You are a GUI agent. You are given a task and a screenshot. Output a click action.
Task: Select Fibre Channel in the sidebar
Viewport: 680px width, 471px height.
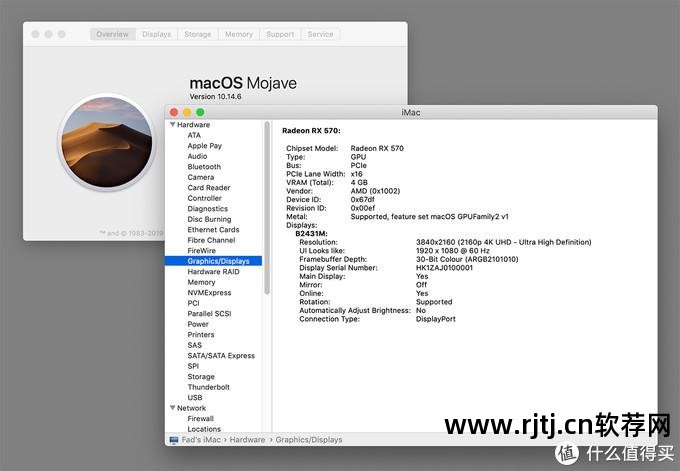click(211, 240)
